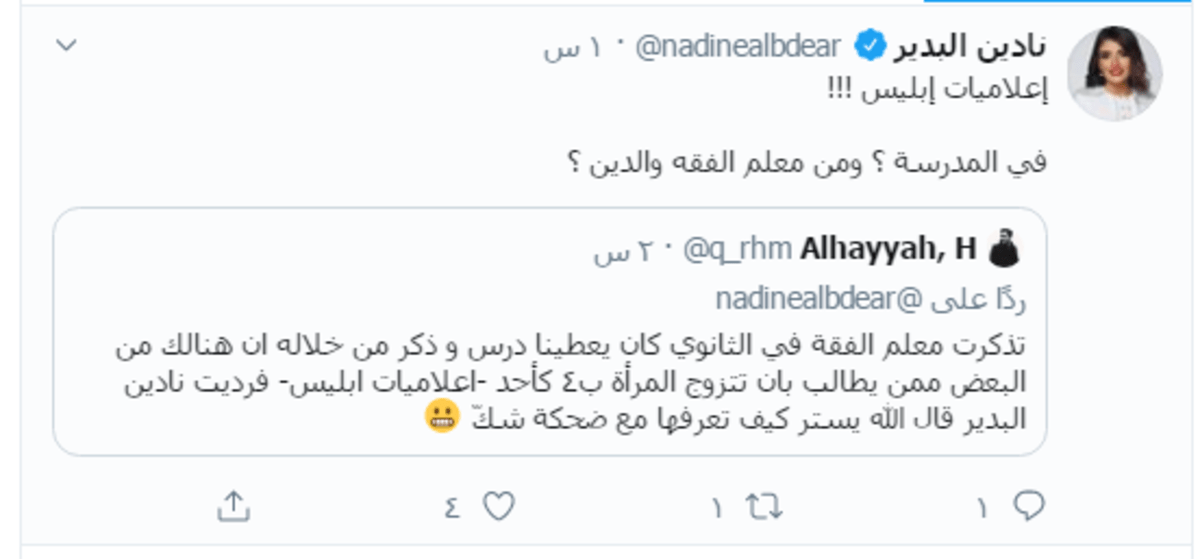Click the Alhayyah, H display name
The image size is (1200, 559).
tap(889, 250)
